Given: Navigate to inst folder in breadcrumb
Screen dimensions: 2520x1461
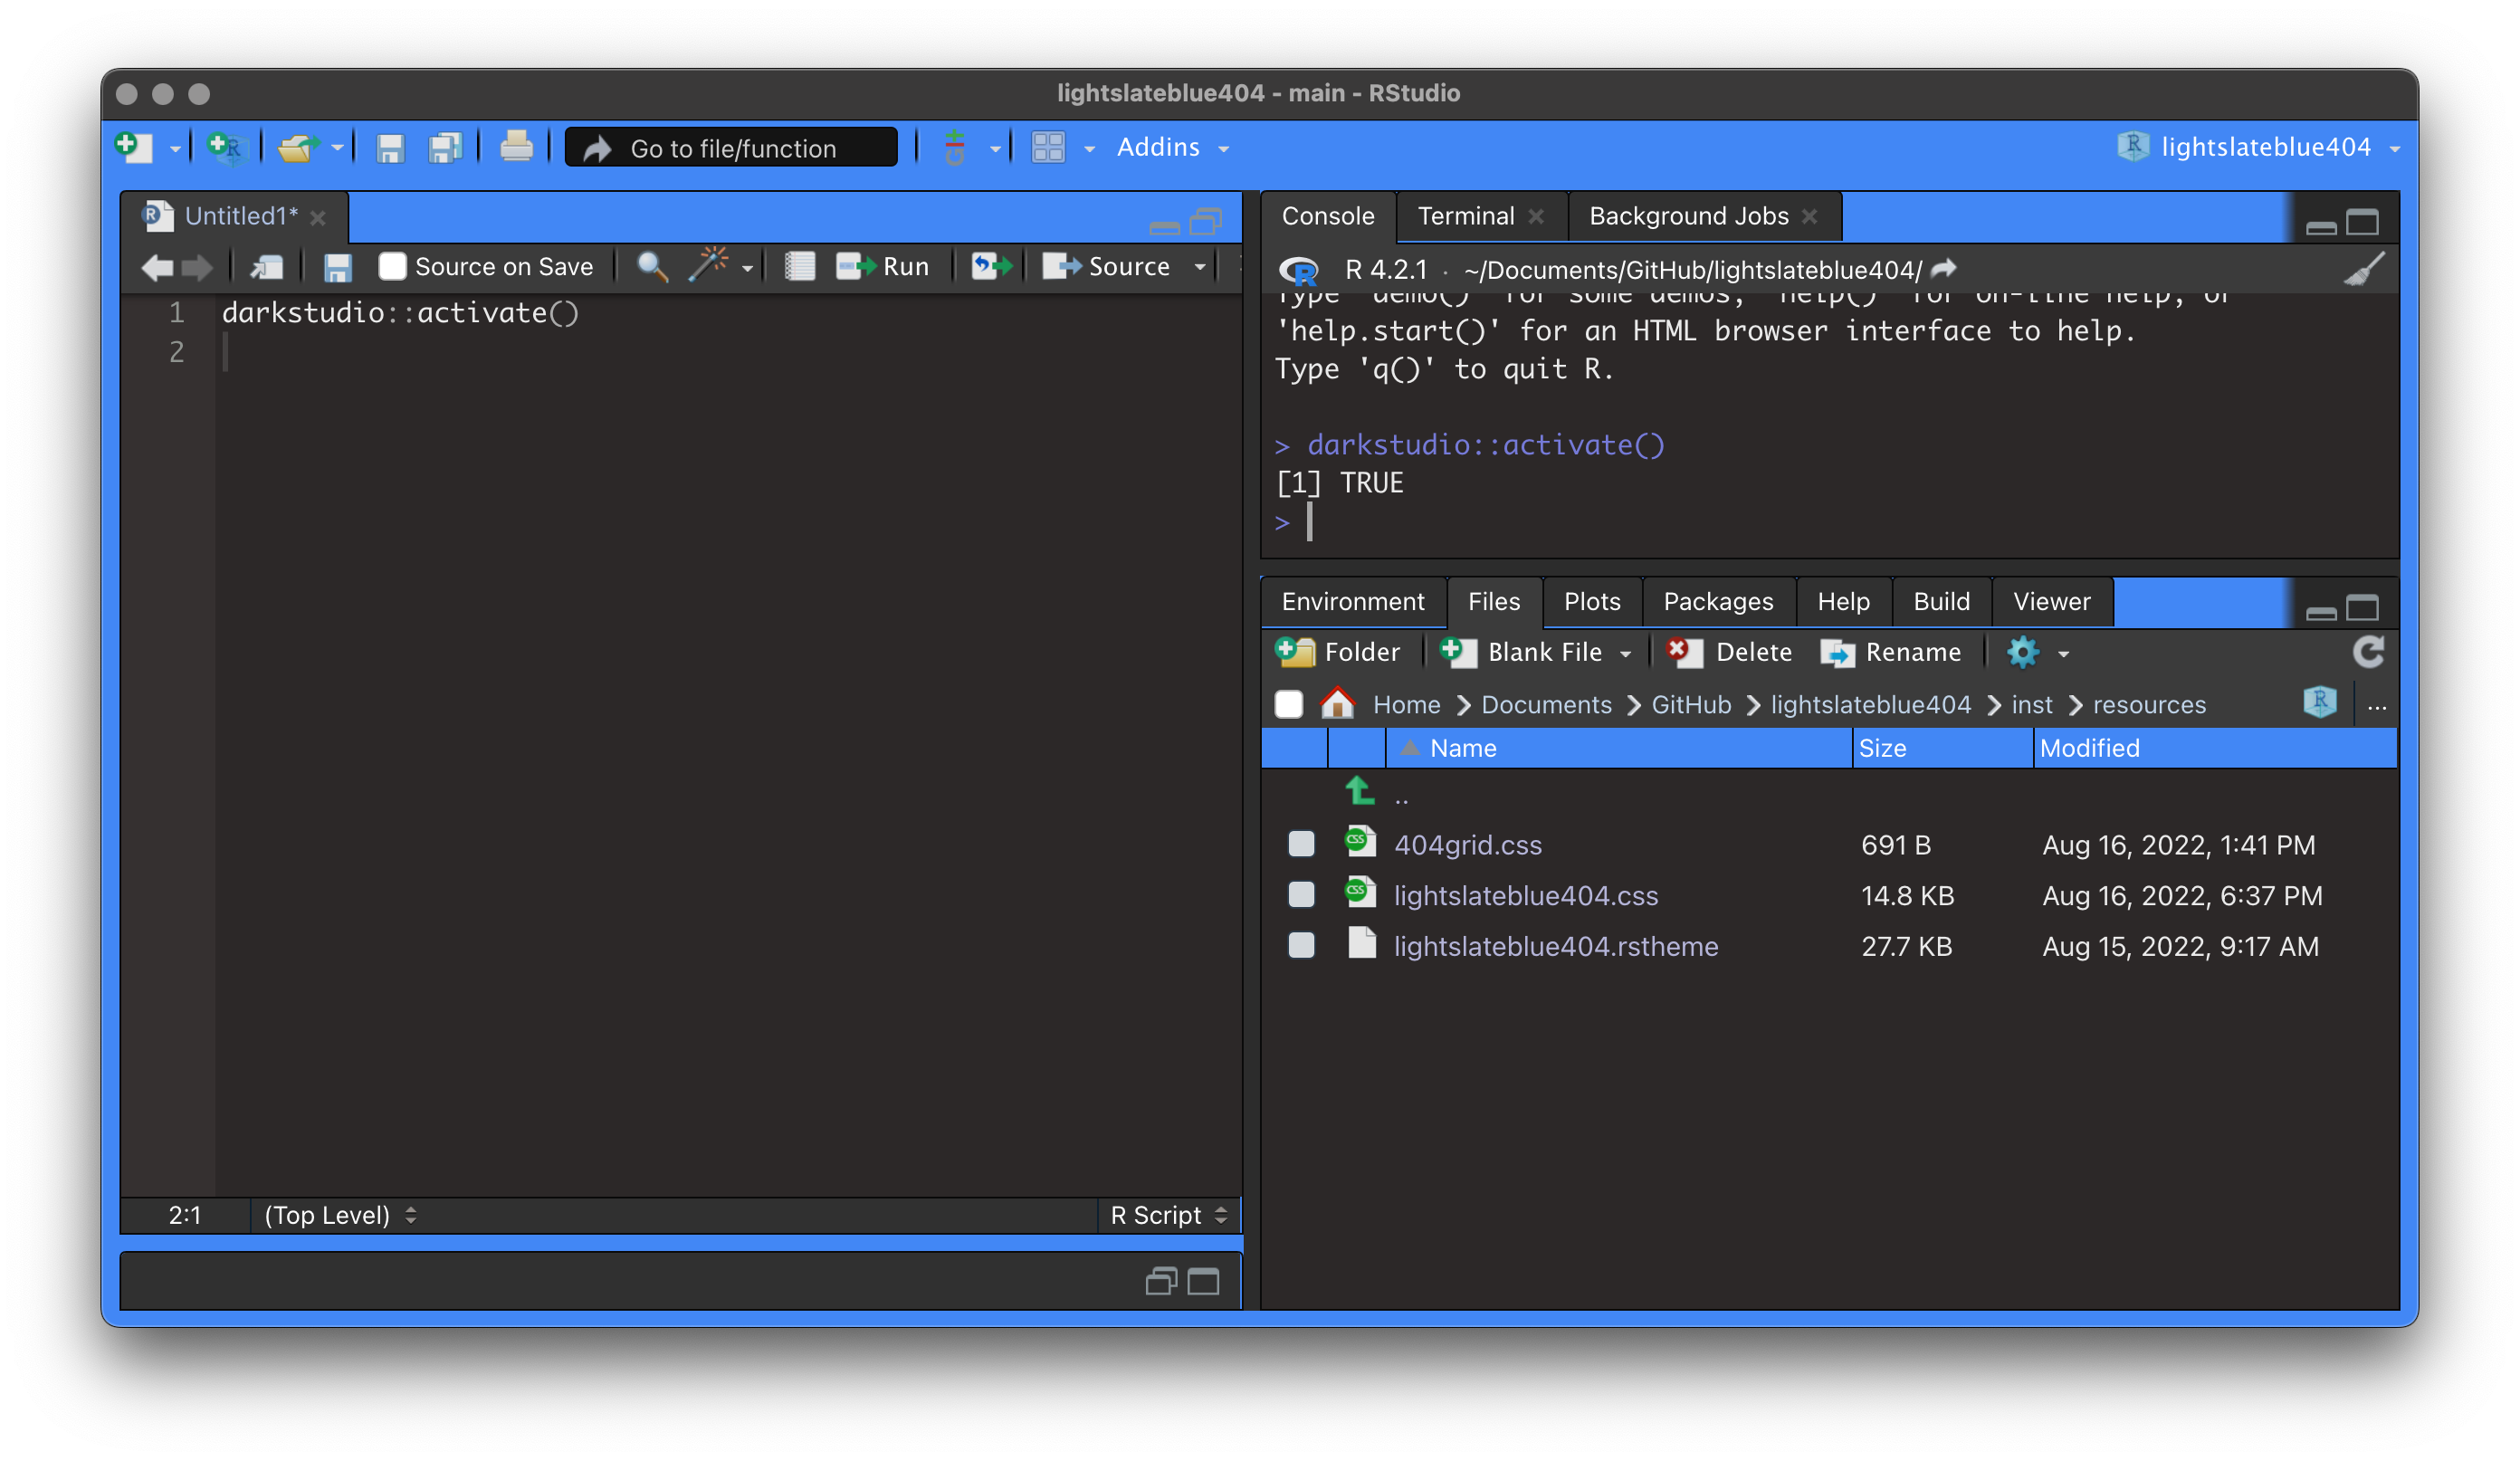Looking at the screenshot, I should click(x=2031, y=705).
